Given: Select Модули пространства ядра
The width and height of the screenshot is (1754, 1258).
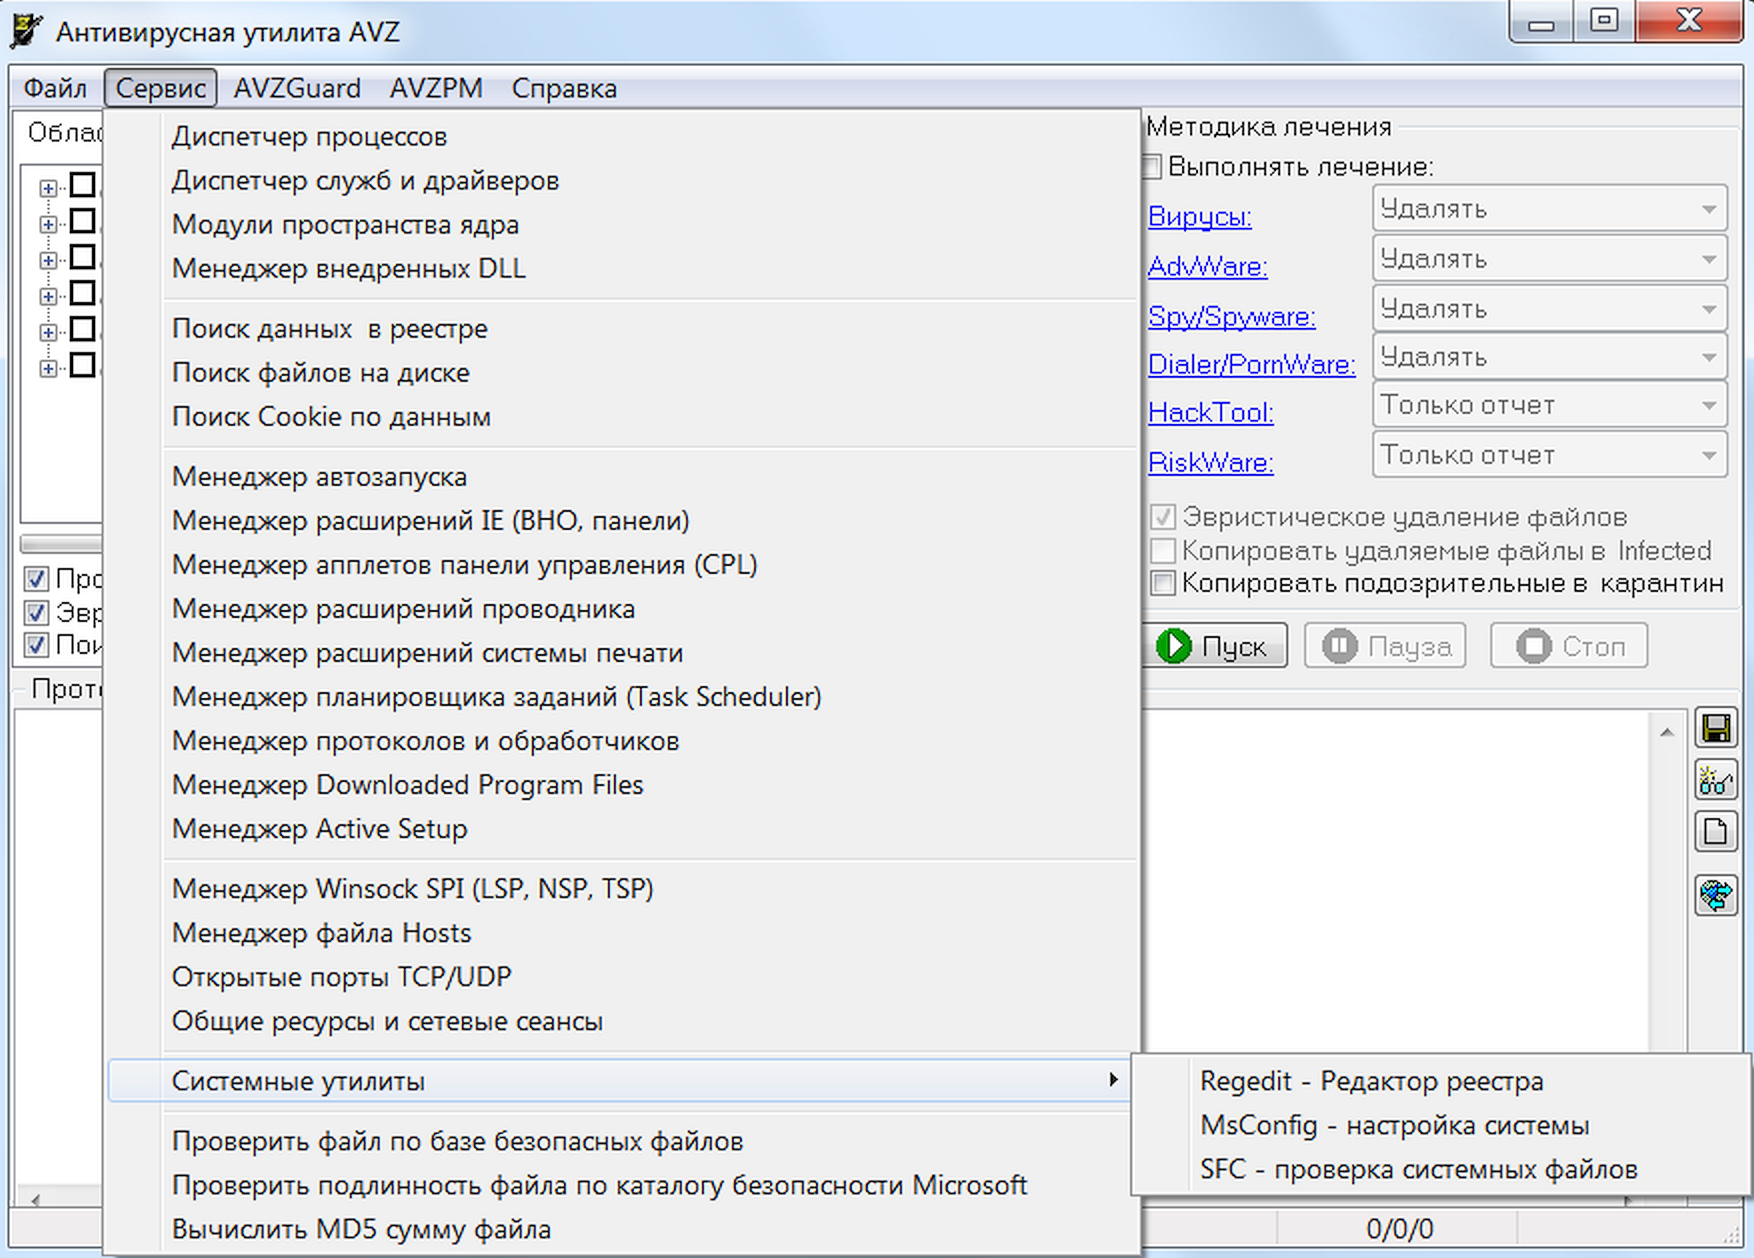Looking at the screenshot, I should tap(622, 224).
